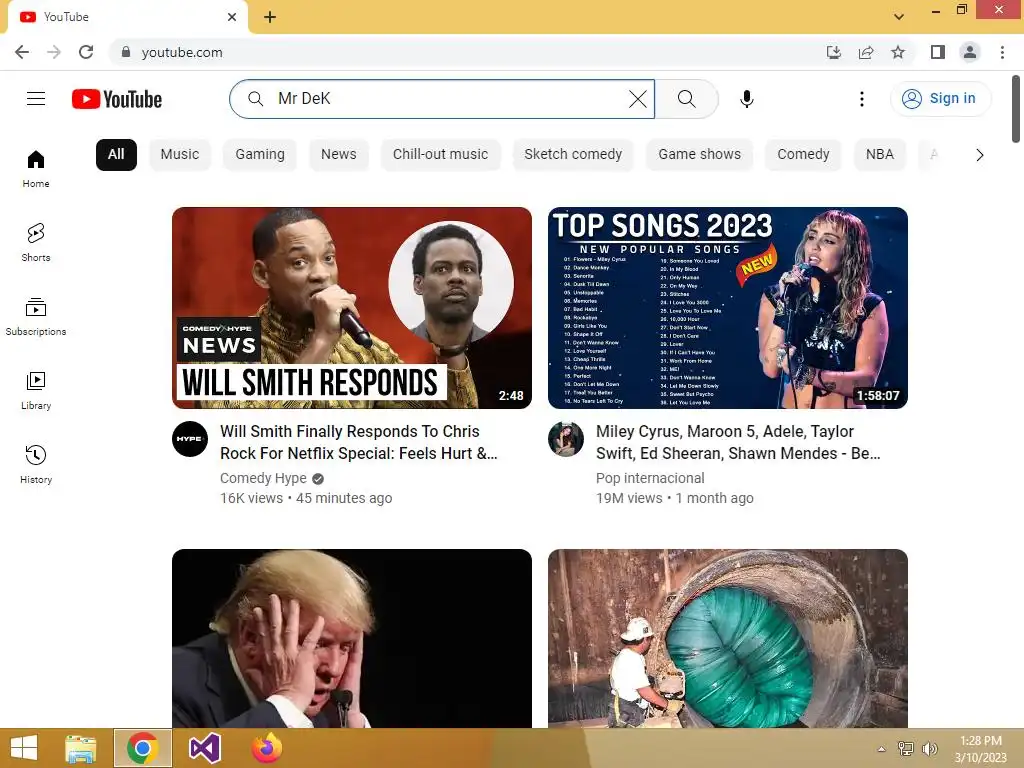Image resolution: width=1024 pixels, height=768 pixels.
Task: Expand the Chrome tab search chevron
Action: click(x=899, y=17)
